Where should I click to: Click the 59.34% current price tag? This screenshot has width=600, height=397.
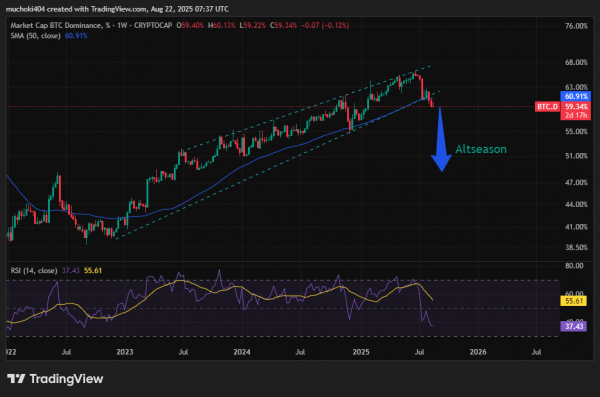pos(576,106)
